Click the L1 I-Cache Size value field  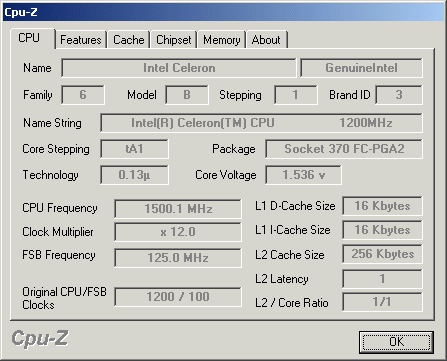click(x=382, y=230)
